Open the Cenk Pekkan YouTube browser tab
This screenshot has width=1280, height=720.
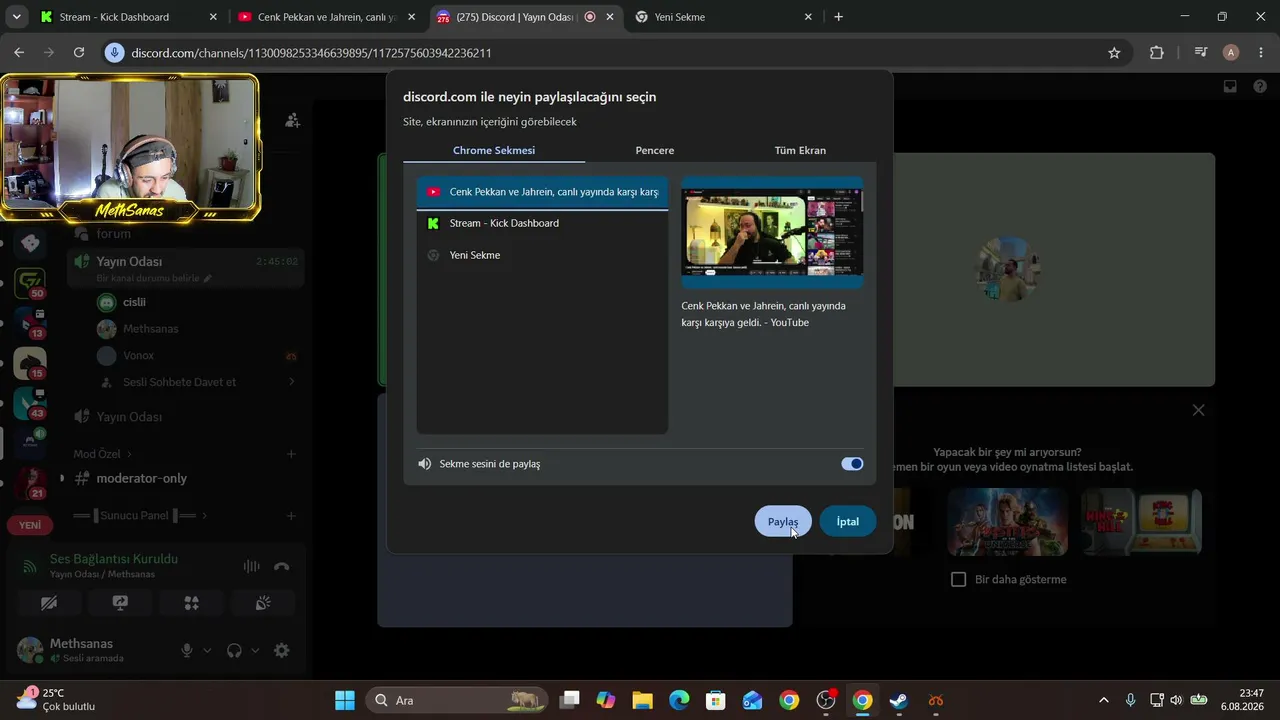coord(327,17)
